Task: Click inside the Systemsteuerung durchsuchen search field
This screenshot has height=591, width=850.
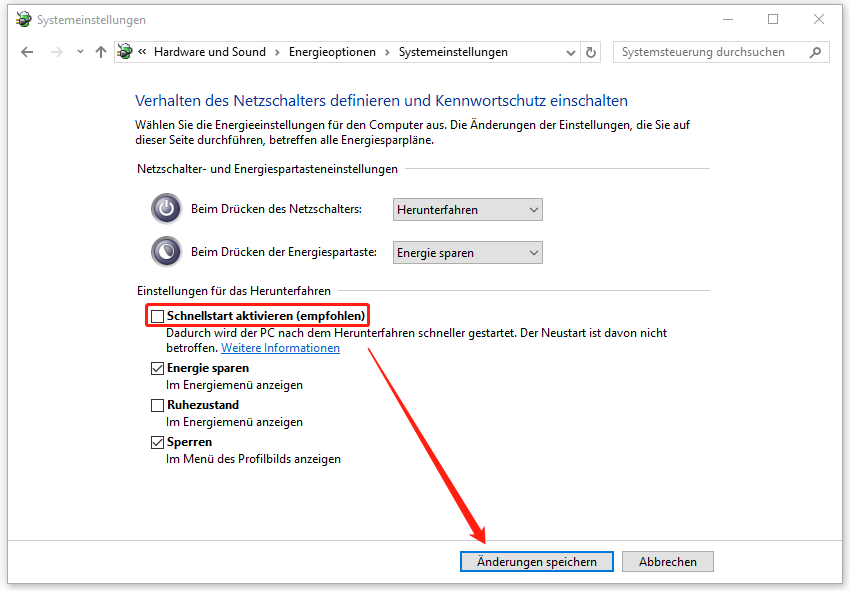Action: pos(700,51)
